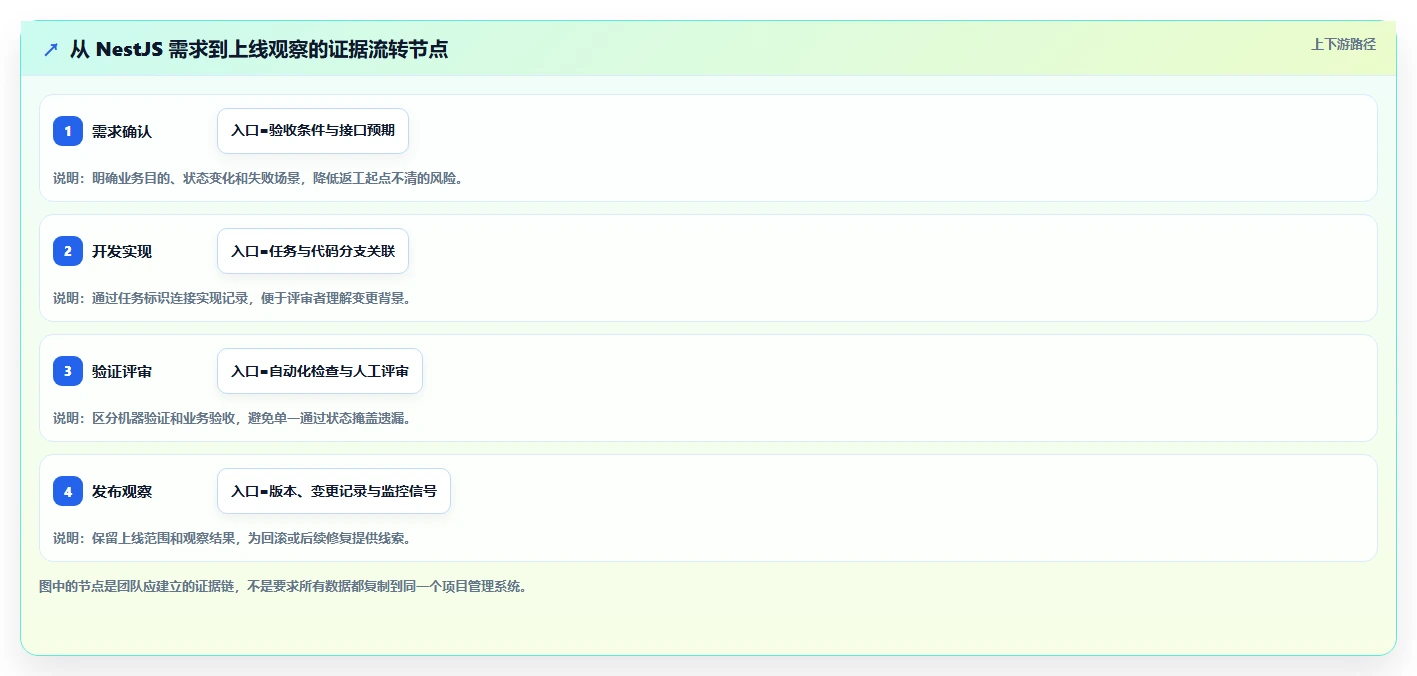Click the step 2 number badge

(x=68, y=251)
